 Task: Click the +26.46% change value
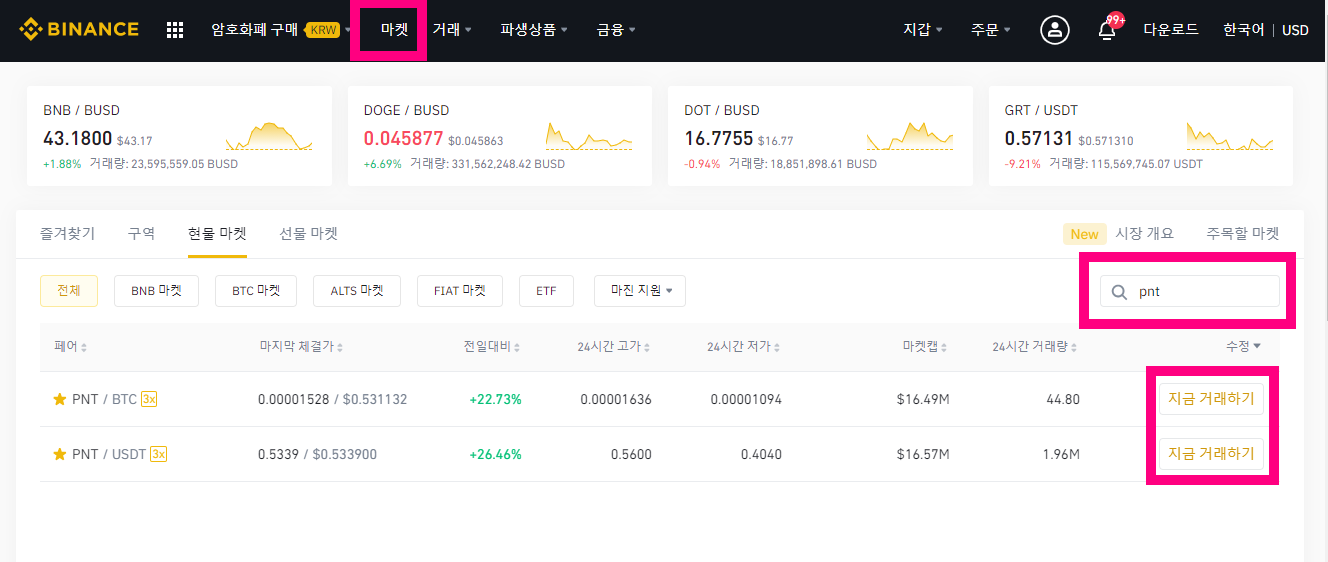pos(495,454)
